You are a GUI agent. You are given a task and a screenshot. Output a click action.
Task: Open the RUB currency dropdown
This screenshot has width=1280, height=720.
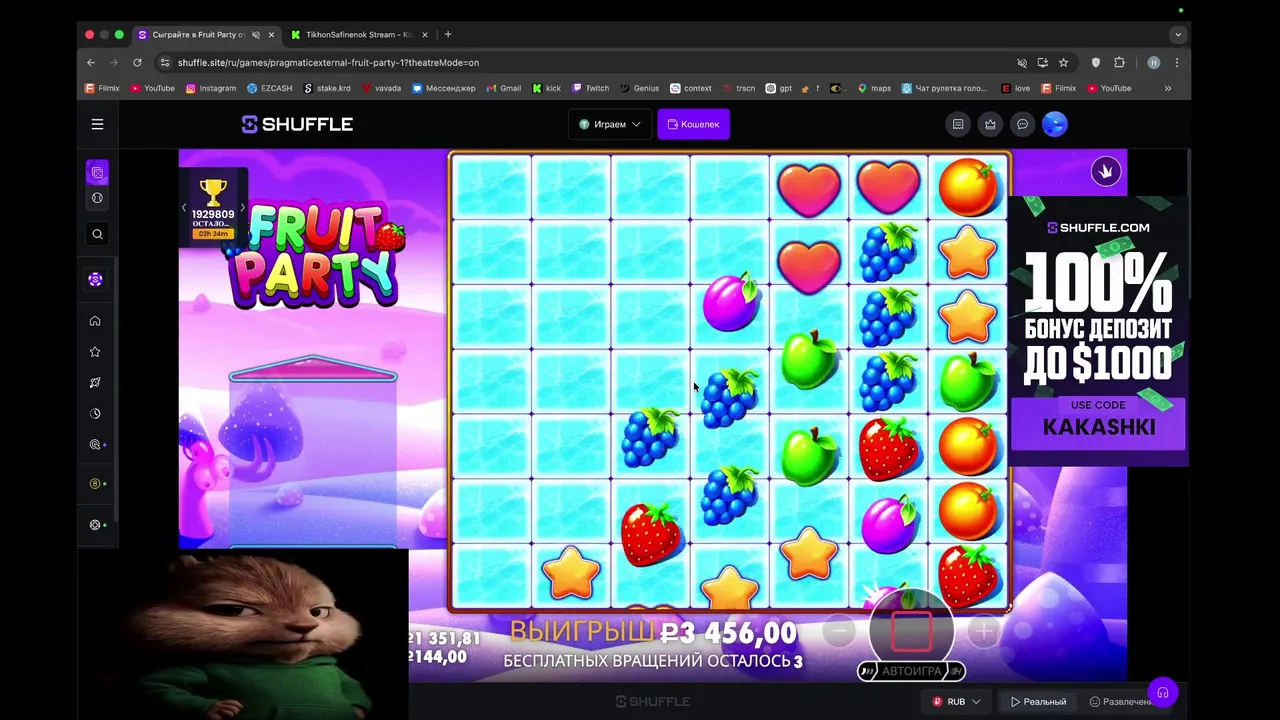[x=956, y=702]
